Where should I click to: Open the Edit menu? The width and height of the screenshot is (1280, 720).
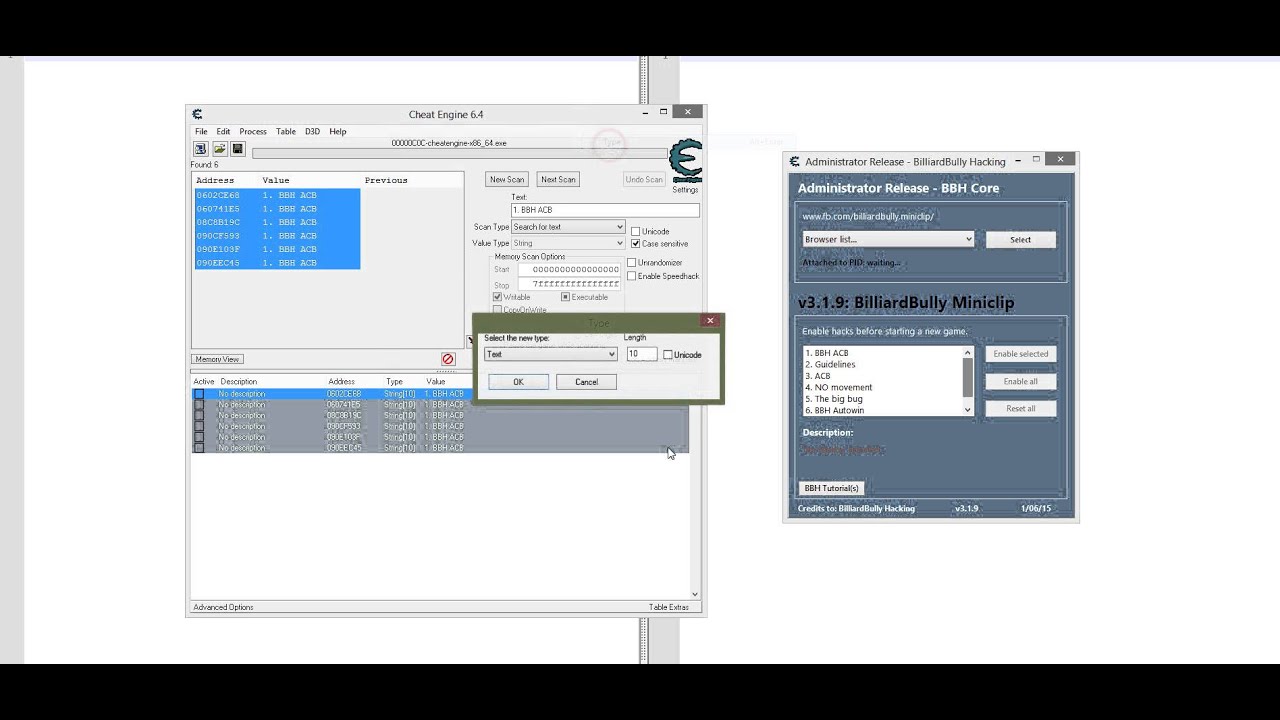223,132
